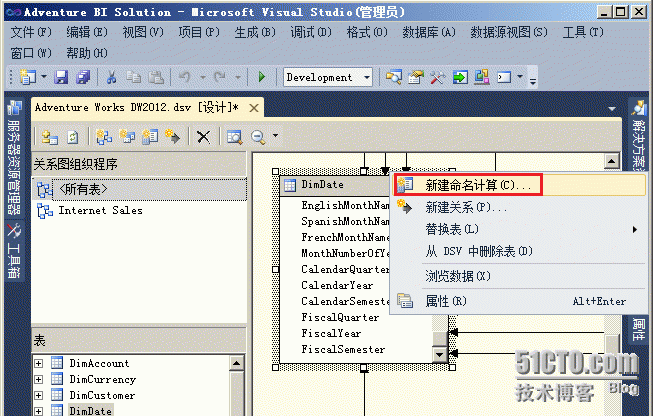This screenshot has height=416, width=653.
Task: Click the New Diagram icon
Action: 104,137
